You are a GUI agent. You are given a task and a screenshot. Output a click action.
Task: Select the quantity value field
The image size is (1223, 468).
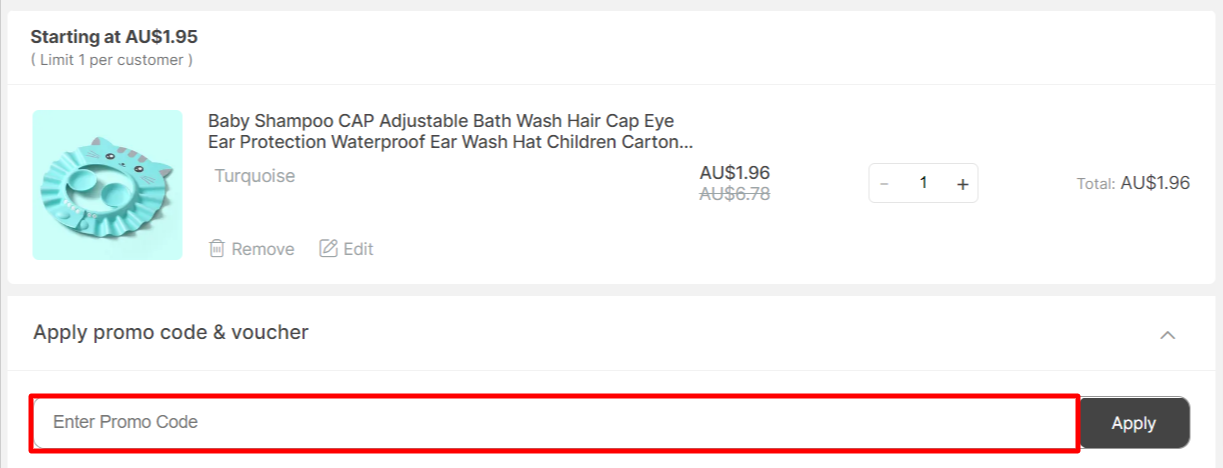pyautogui.click(x=923, y=183)
